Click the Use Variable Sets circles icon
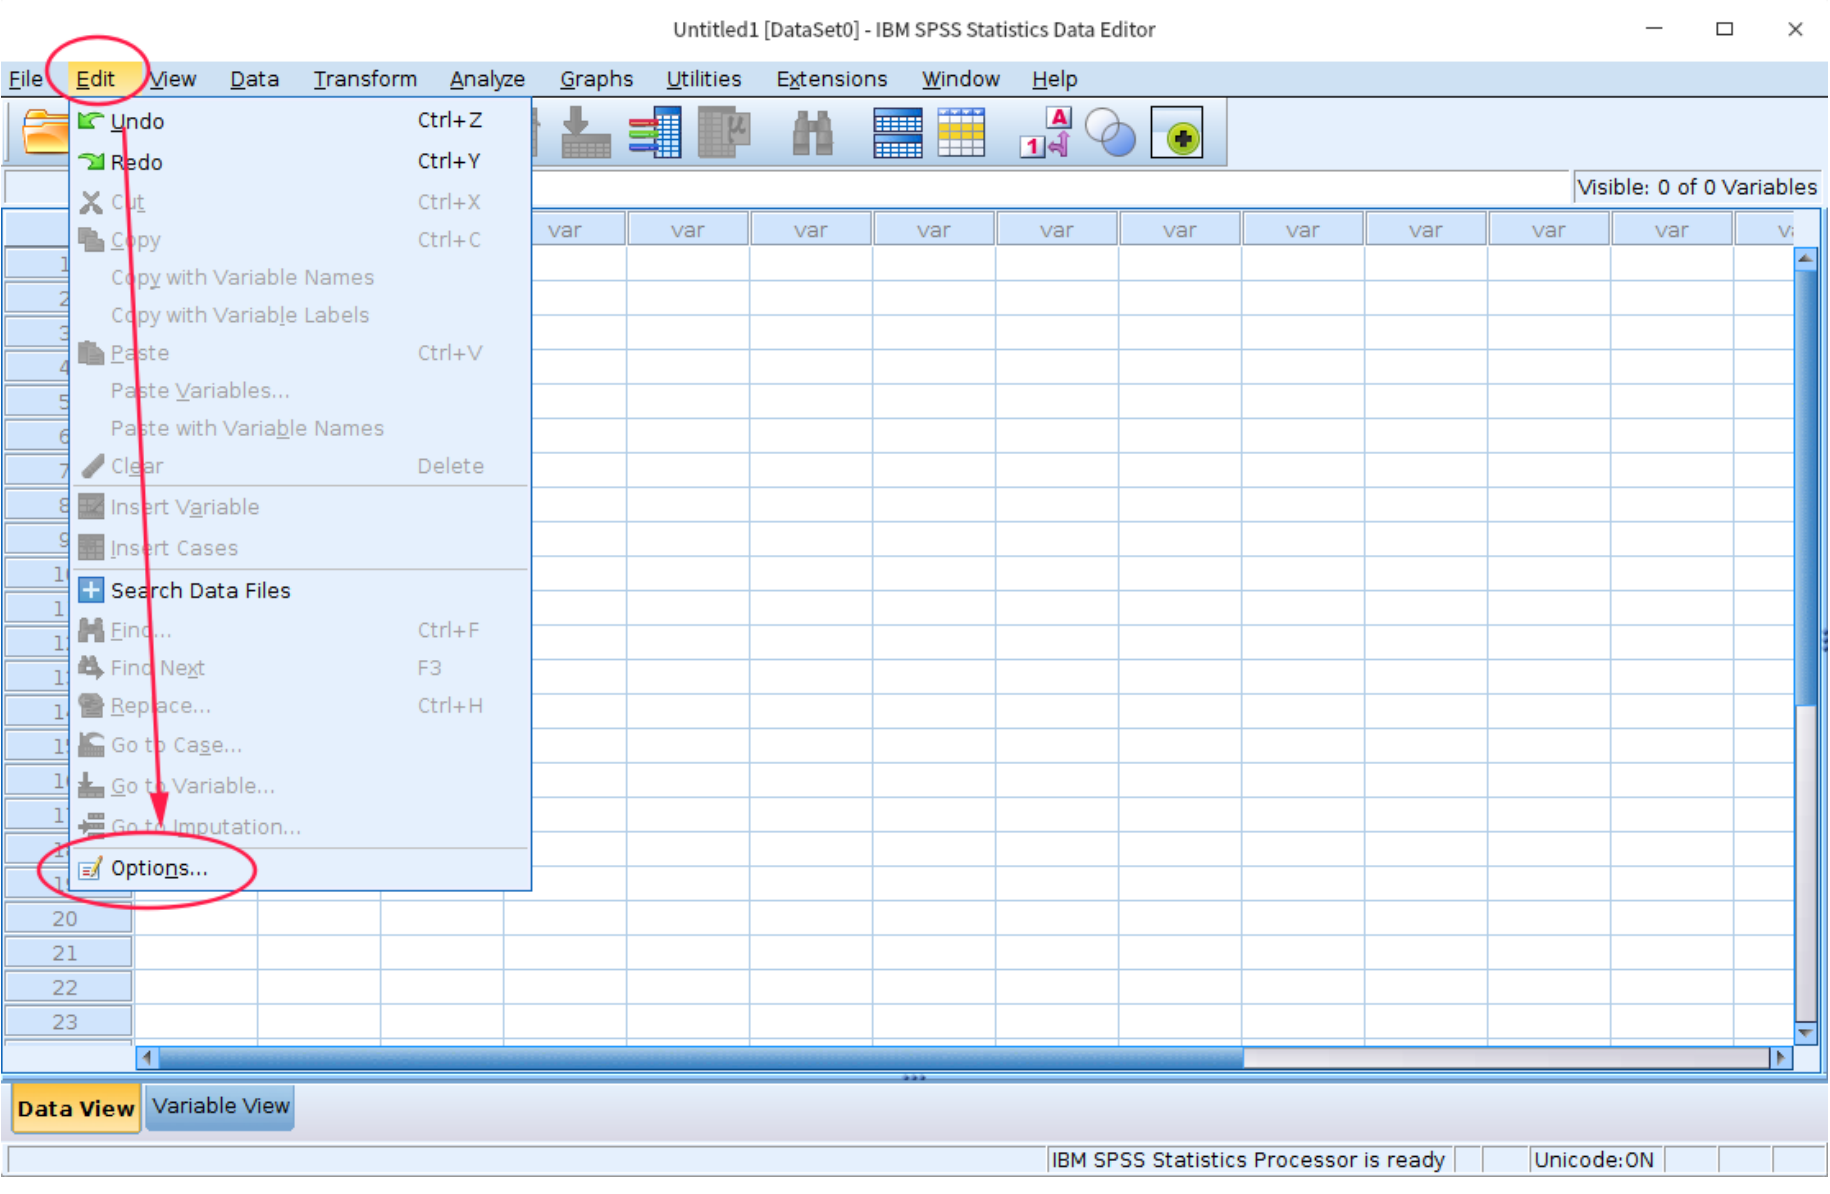 pyautogui.click(x=1110, y=133)
